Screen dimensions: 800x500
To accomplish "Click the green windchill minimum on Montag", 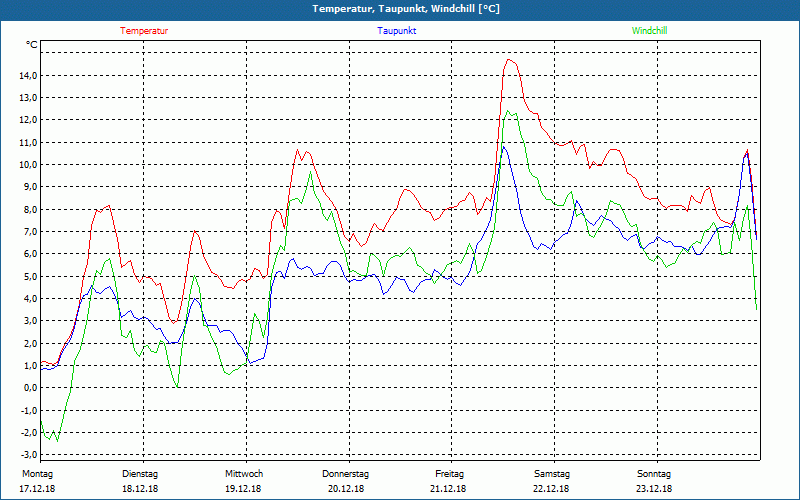I will pos(57,441).
